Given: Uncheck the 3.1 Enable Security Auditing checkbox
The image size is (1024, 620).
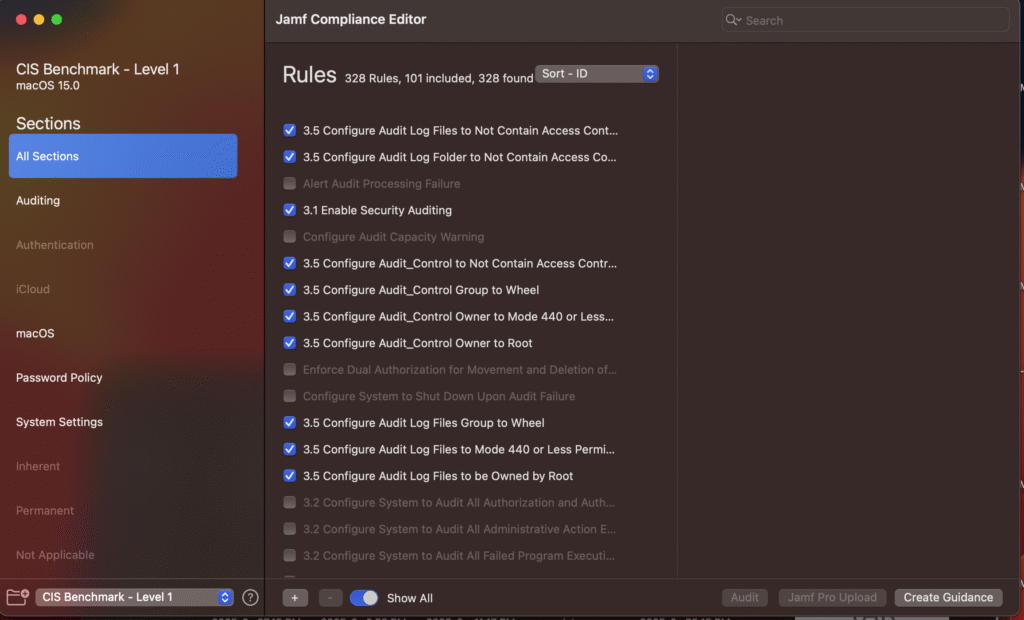Looking at the screenshot, I should coord(290,210).
